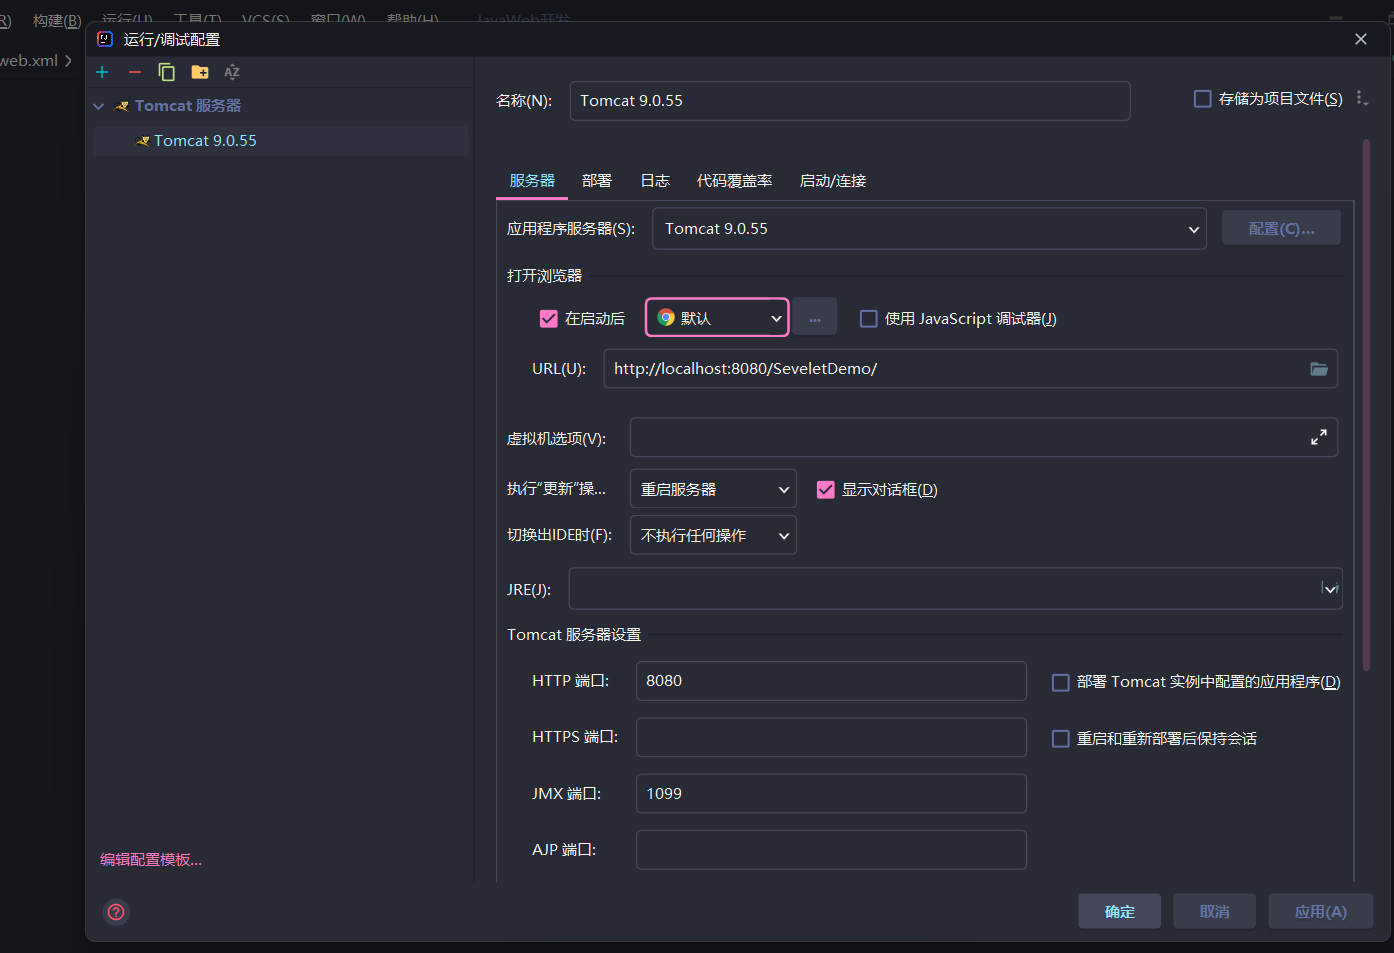Click the Configure application server button

click(1282, 229)
